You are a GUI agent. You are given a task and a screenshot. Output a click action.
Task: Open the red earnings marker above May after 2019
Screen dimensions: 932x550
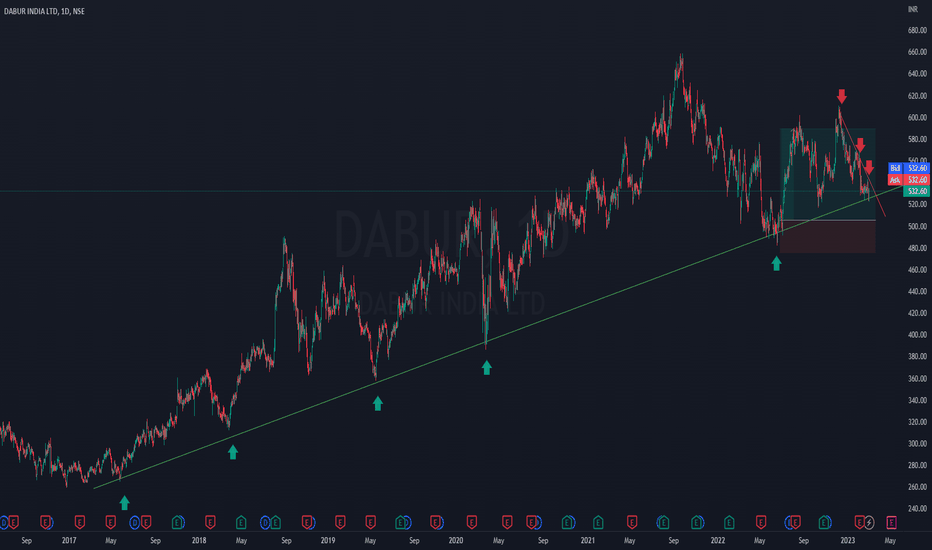tap(370, 522)
